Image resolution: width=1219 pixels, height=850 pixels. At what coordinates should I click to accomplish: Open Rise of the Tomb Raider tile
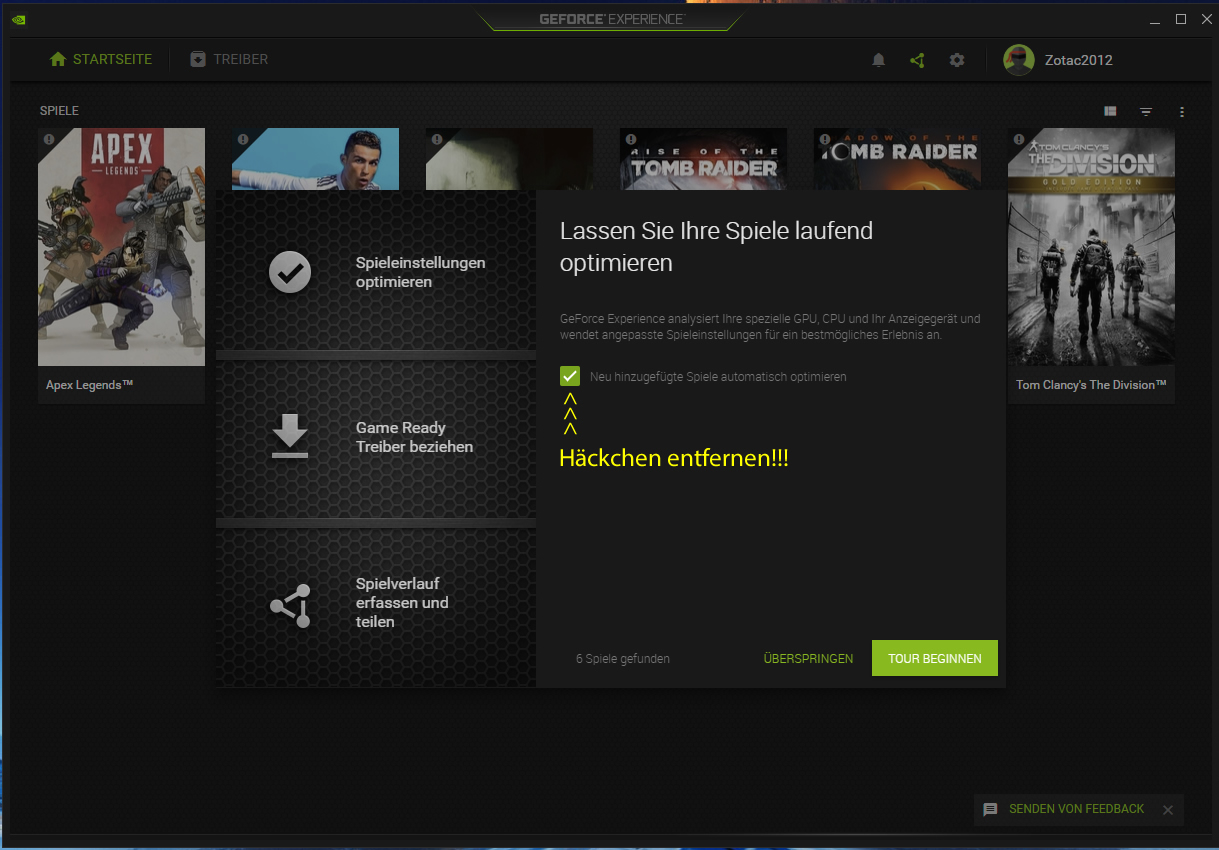point(703,159)
